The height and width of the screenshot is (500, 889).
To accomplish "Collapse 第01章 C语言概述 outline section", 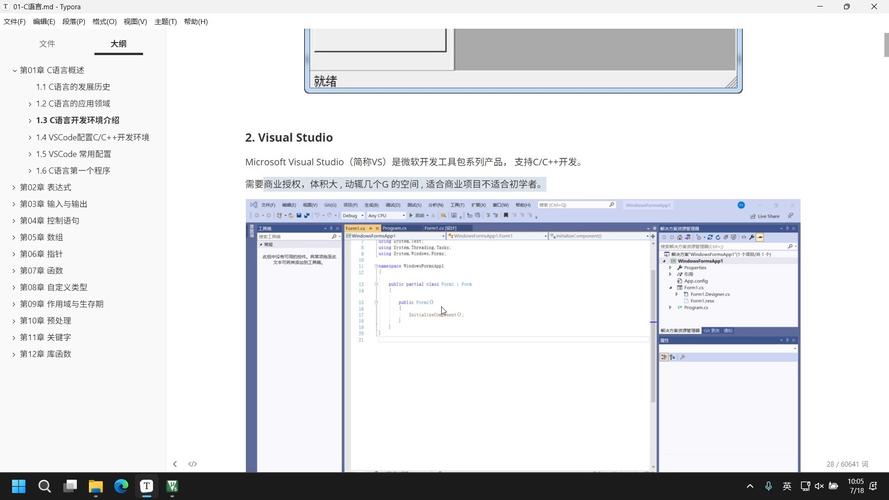I will (x=14, y=70).
